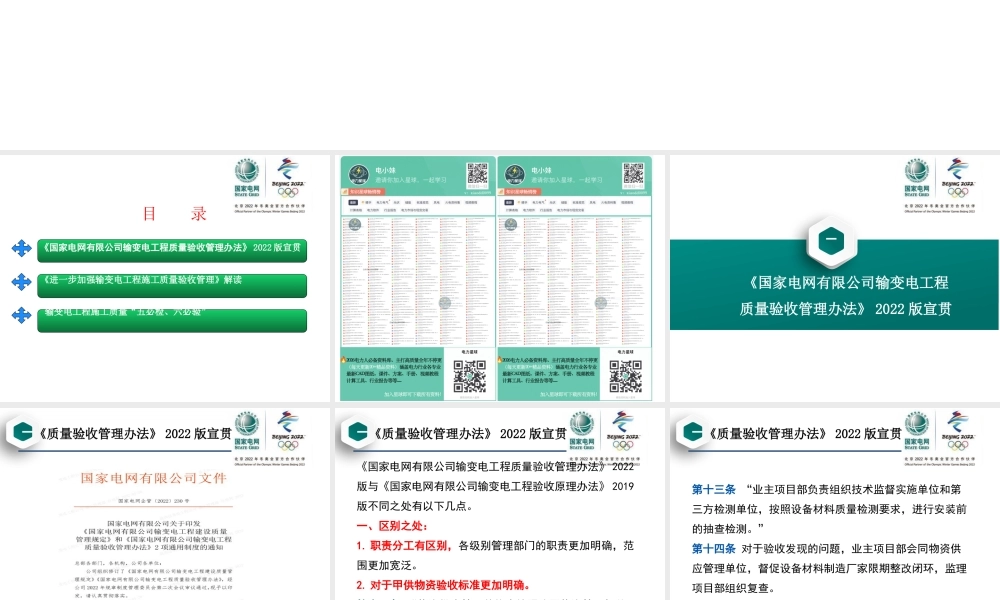Click the Beijing 2022 Olympics emblem
Viewport: 1000px width, 600px height.
click(287, 173)
